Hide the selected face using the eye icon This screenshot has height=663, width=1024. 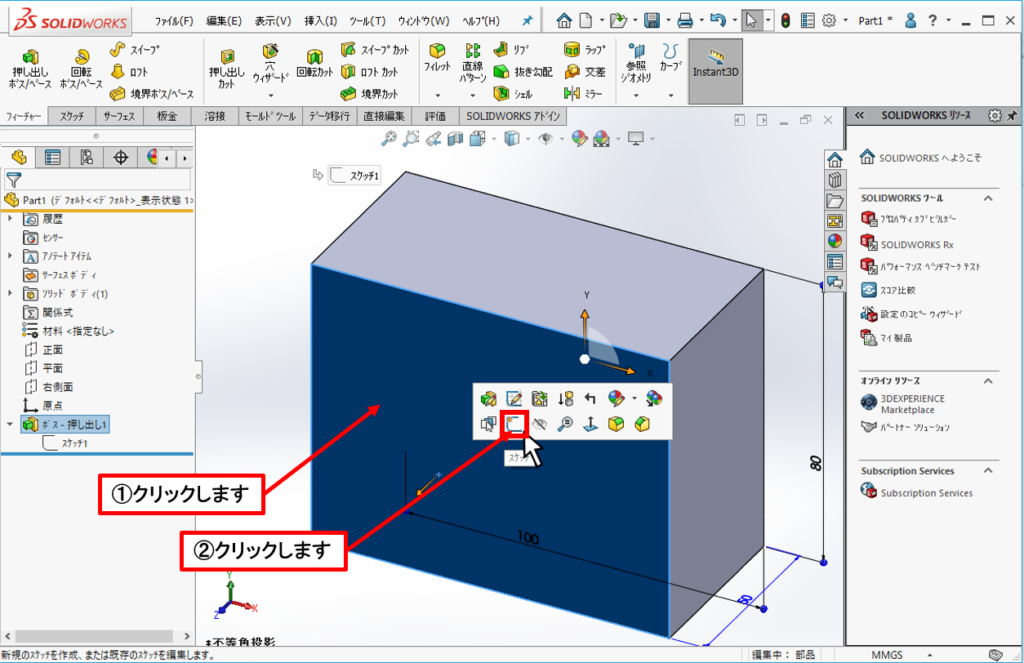539,423
